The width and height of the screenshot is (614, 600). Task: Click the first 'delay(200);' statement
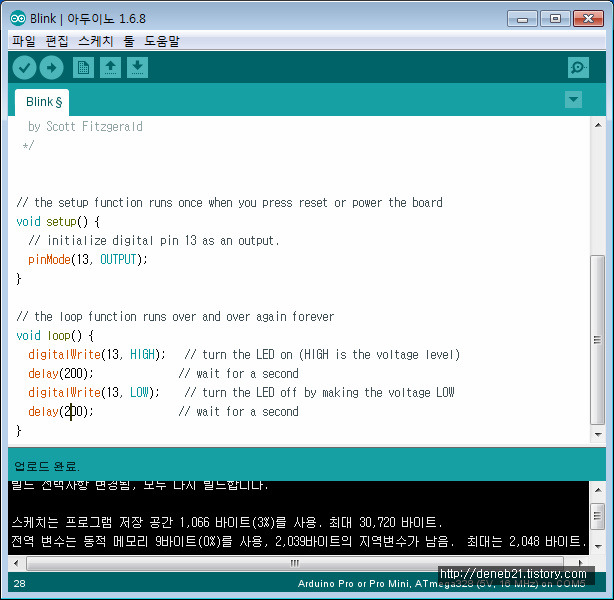pos(61,374)
